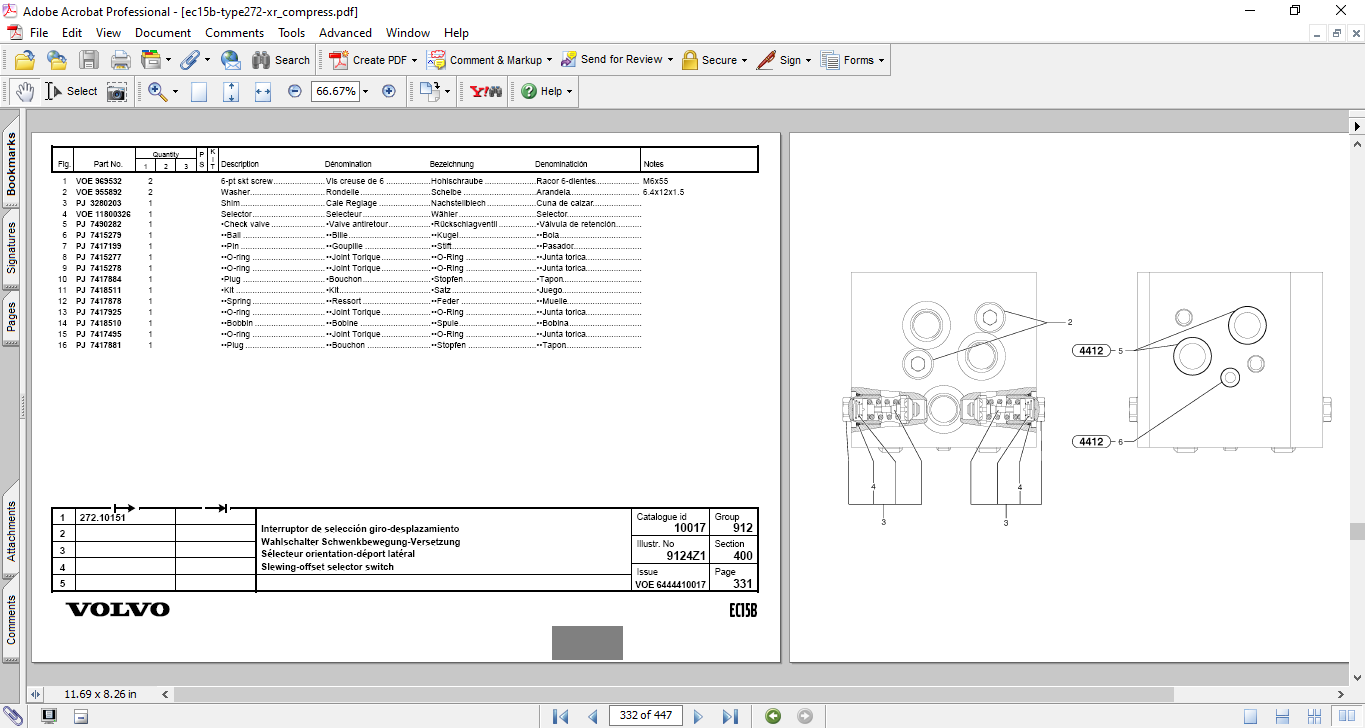Enable single page layout view
The height and width of the screenshot is (728, 1365).
[x=1251, y=716]
